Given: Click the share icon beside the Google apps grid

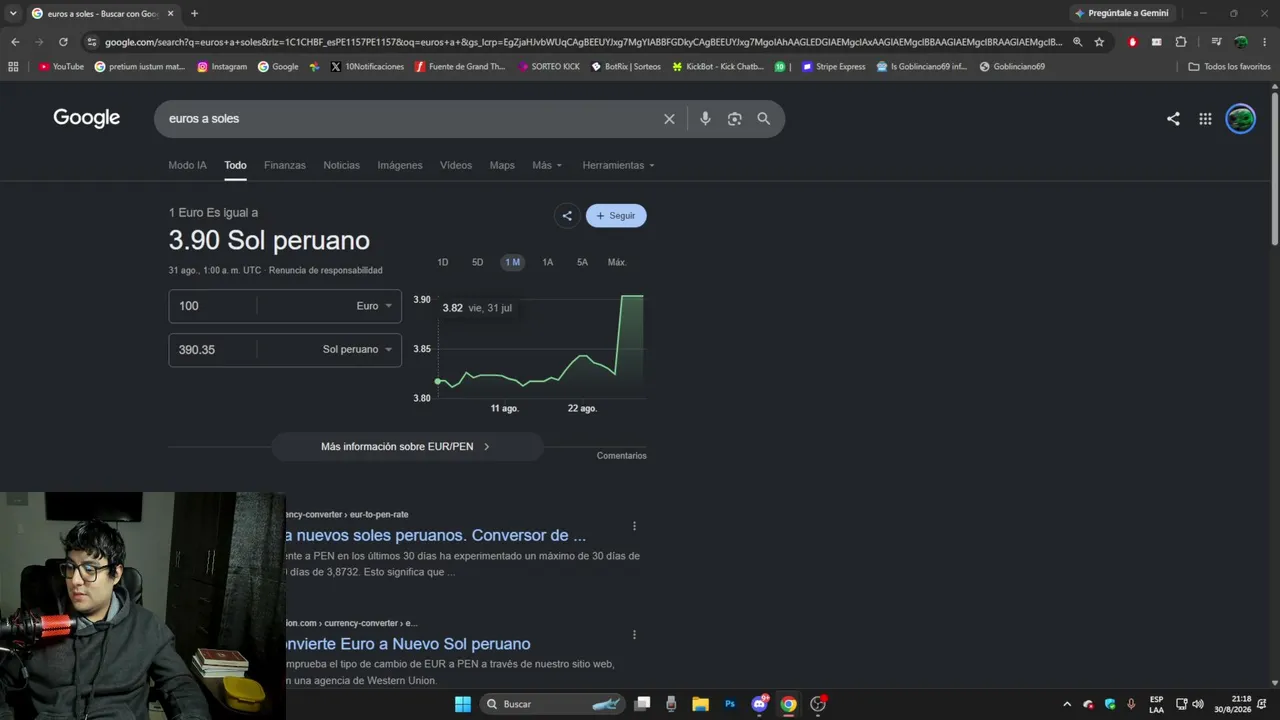Looking at the screenshot, I should (x=1173, y=119).
